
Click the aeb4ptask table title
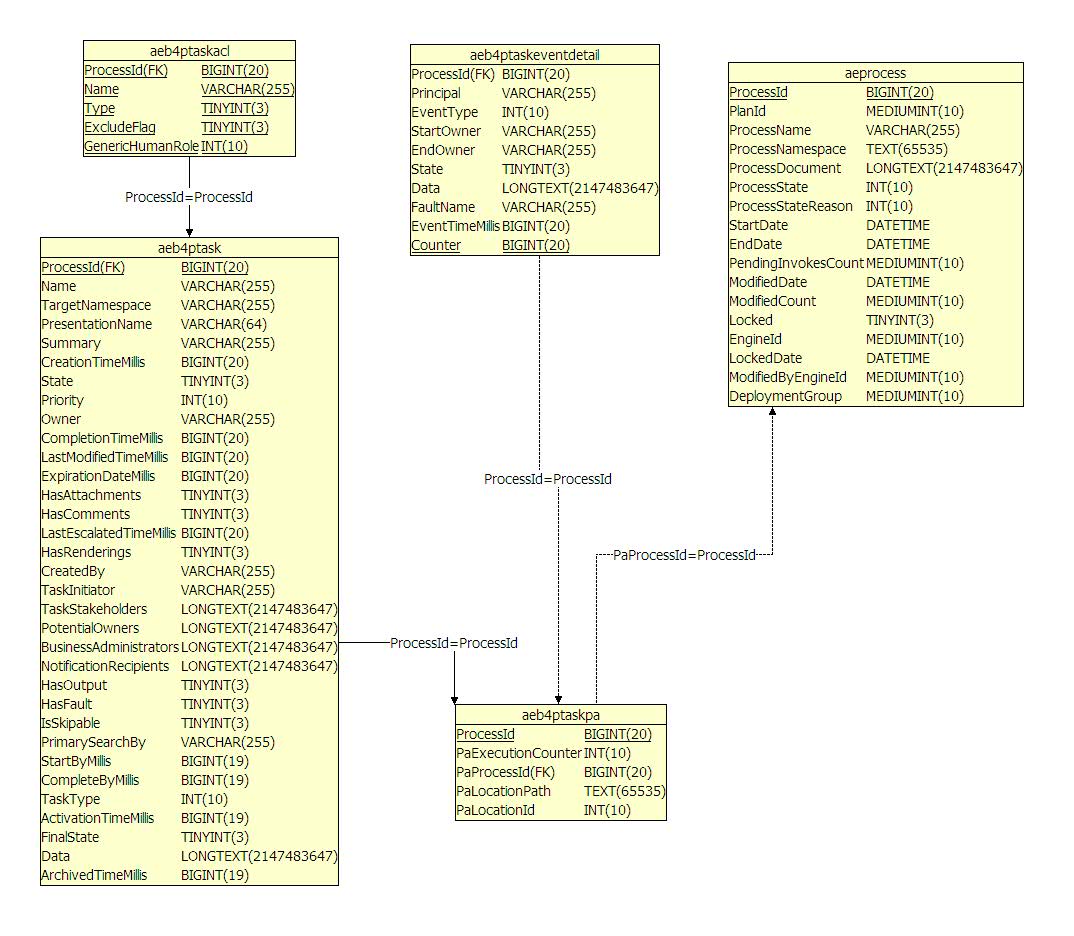point(189,248)
